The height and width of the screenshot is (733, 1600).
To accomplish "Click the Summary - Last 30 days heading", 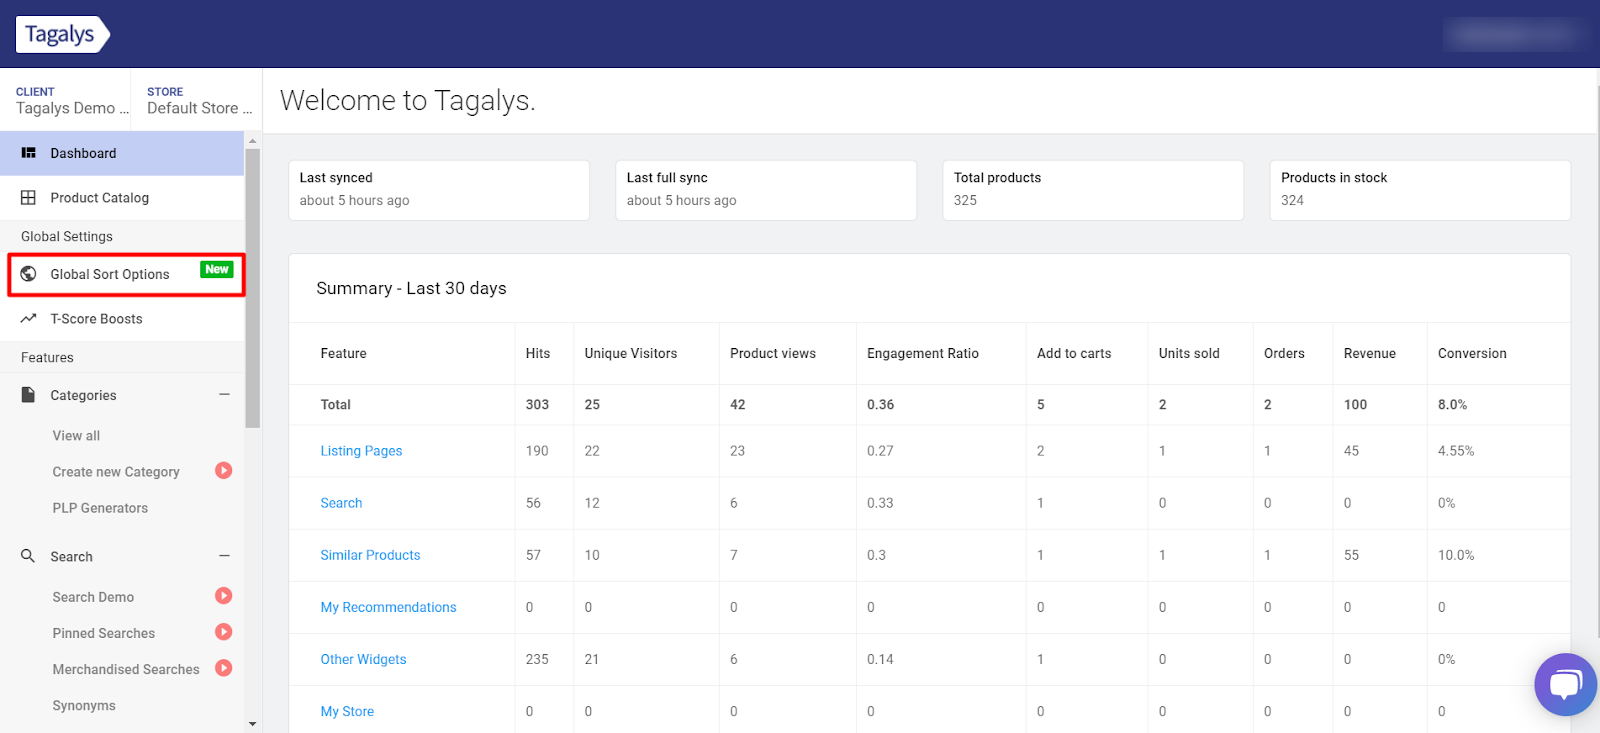I will (411, 288).
